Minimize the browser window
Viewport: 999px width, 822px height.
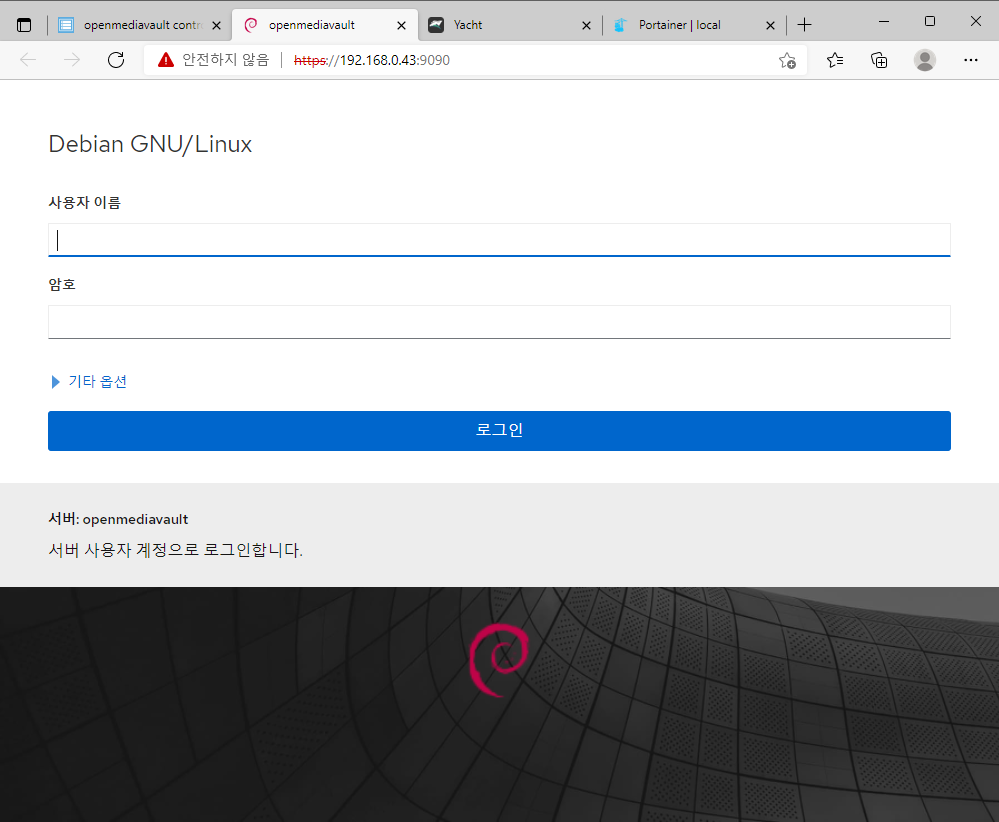(884, 22)
